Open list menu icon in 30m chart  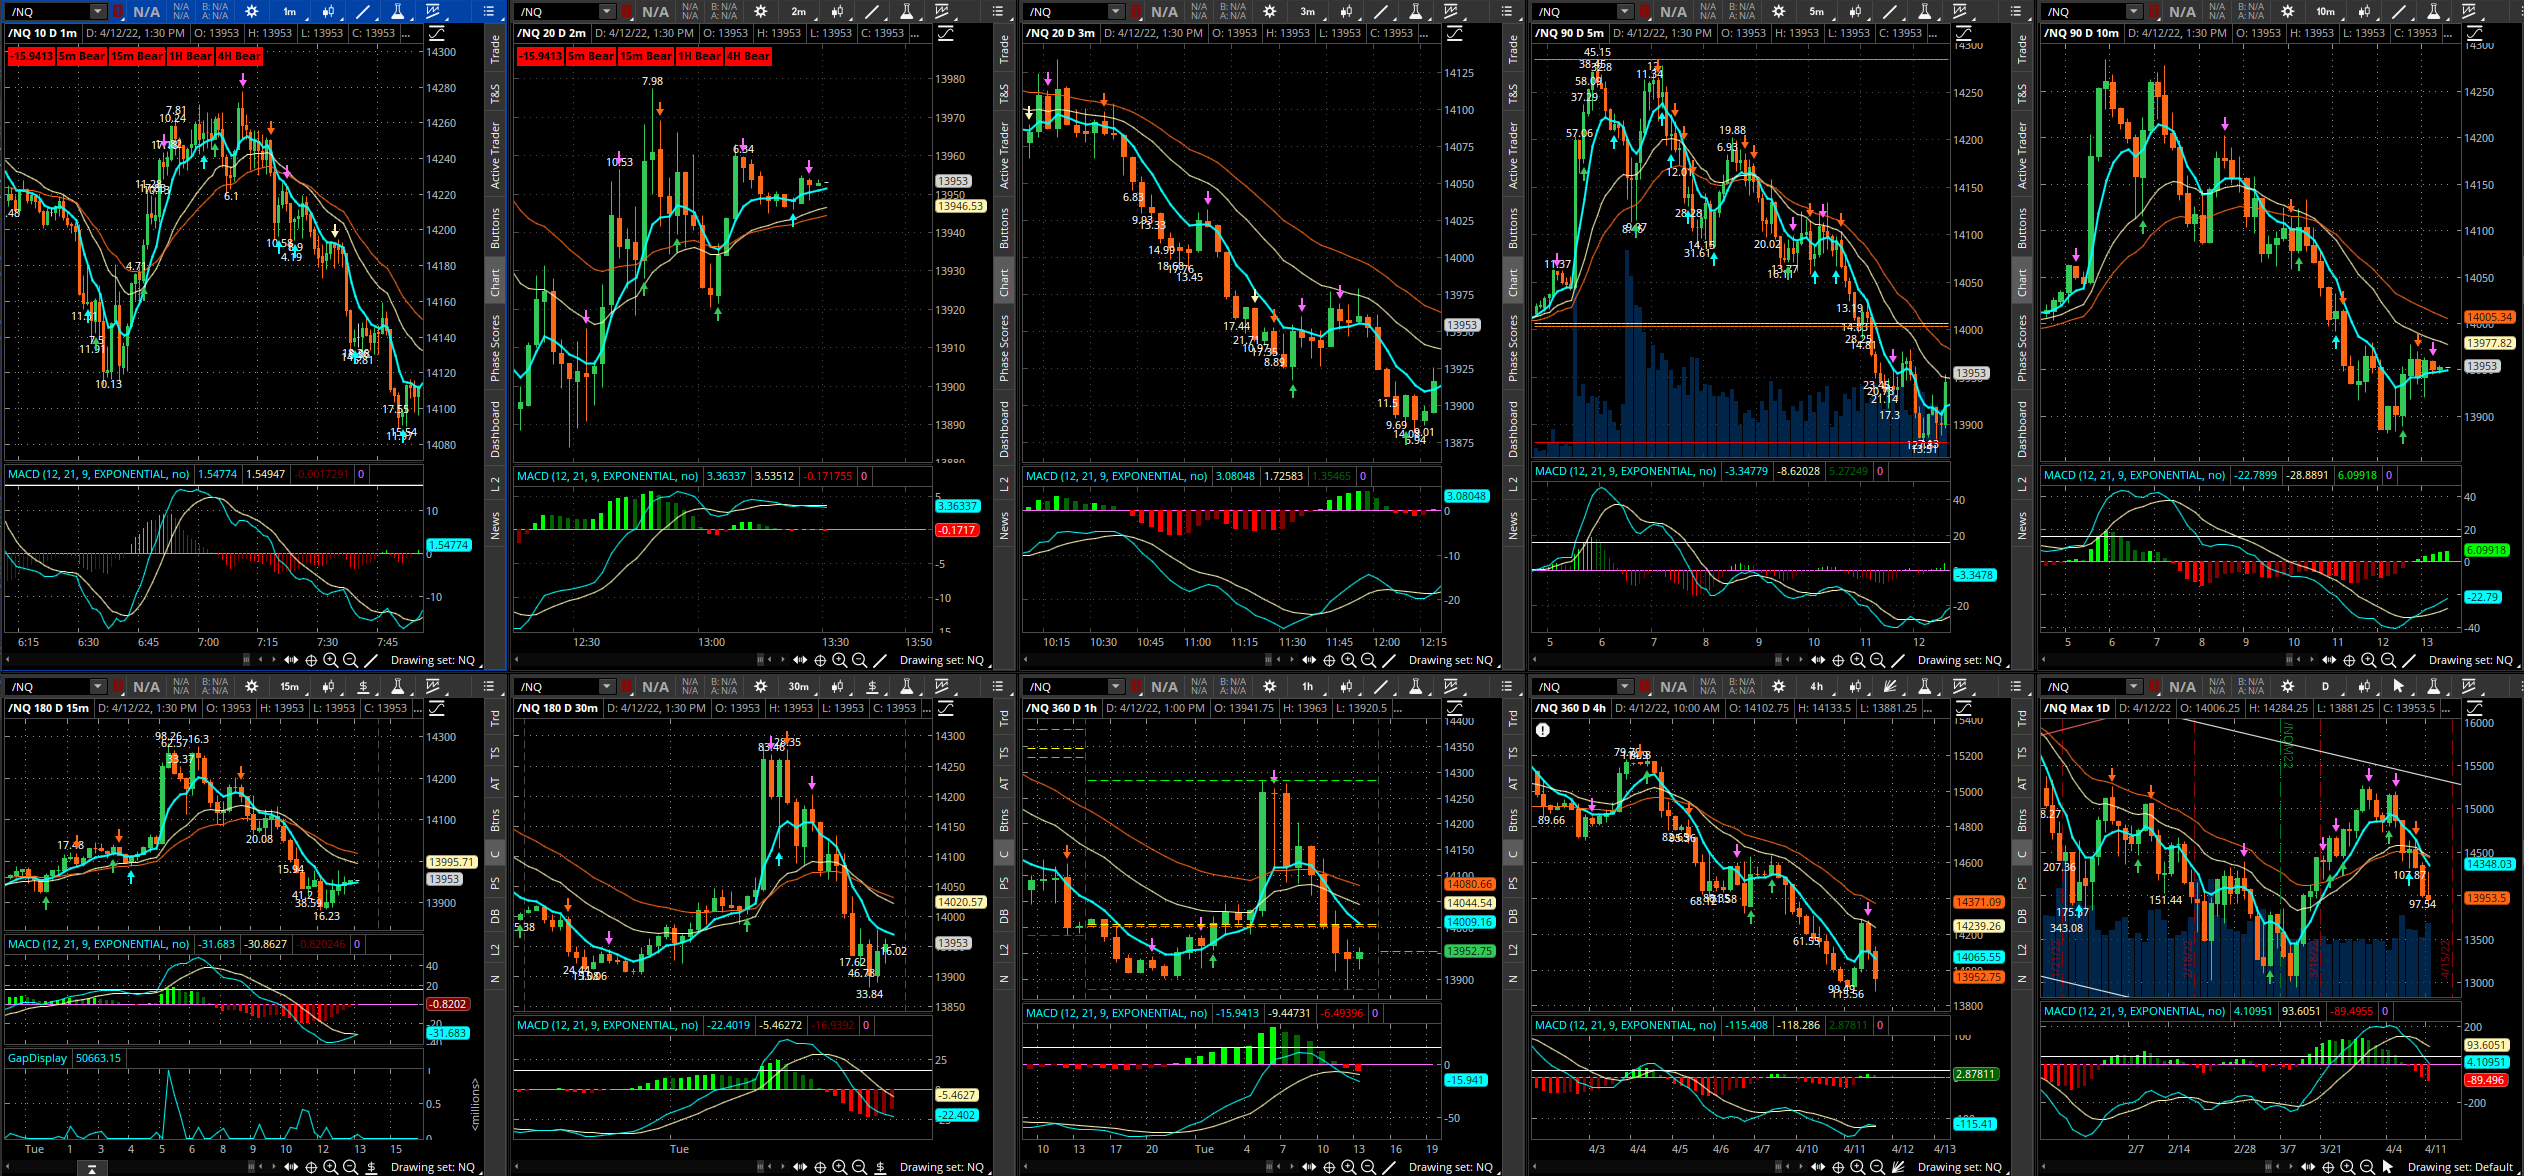pyautogui.click(x=998, y=687)
